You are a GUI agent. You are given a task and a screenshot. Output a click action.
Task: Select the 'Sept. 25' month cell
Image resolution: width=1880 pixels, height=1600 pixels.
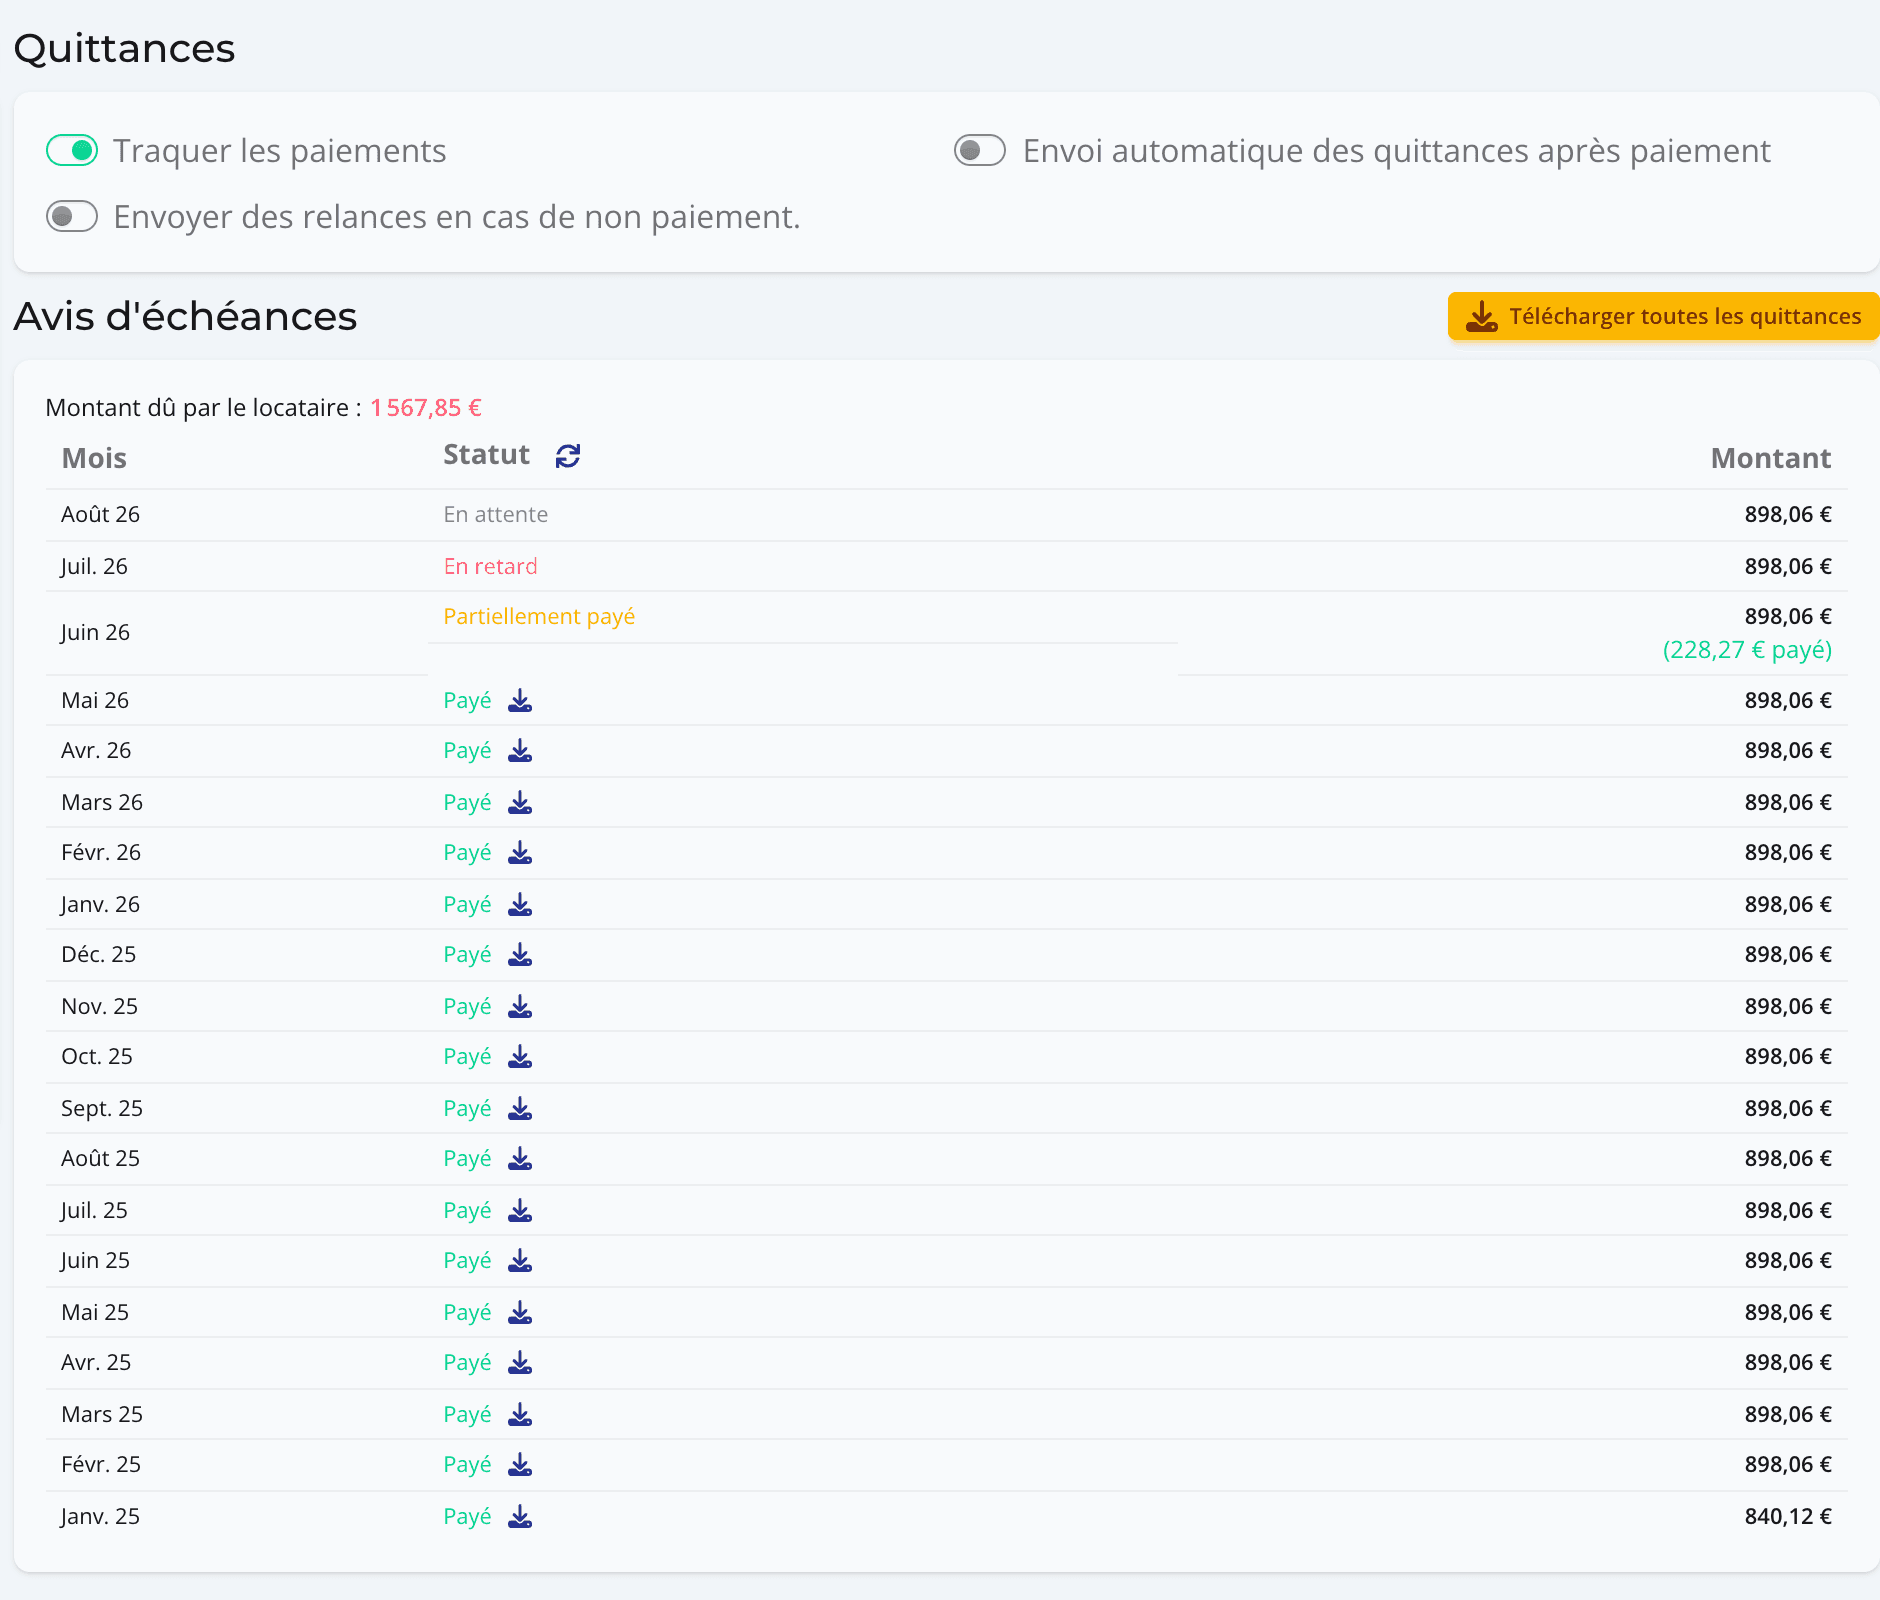[102, 1109]
